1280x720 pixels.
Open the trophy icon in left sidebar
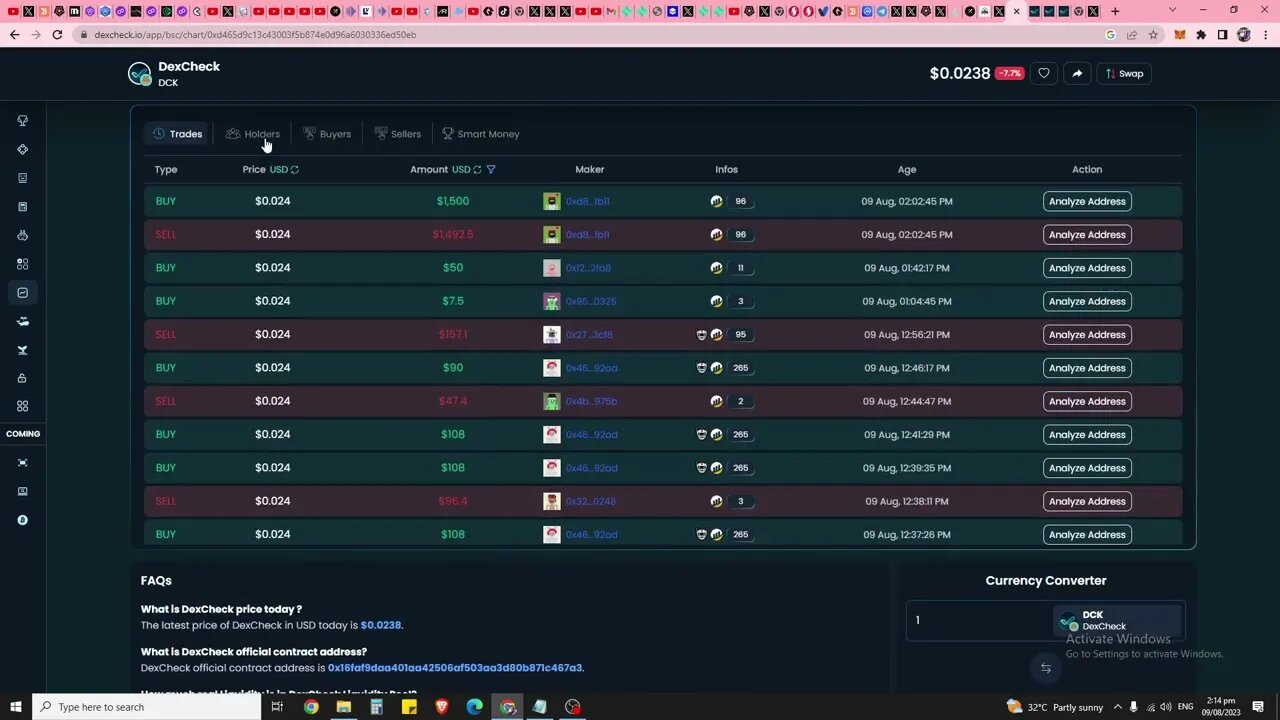click(x=22, y=120)
